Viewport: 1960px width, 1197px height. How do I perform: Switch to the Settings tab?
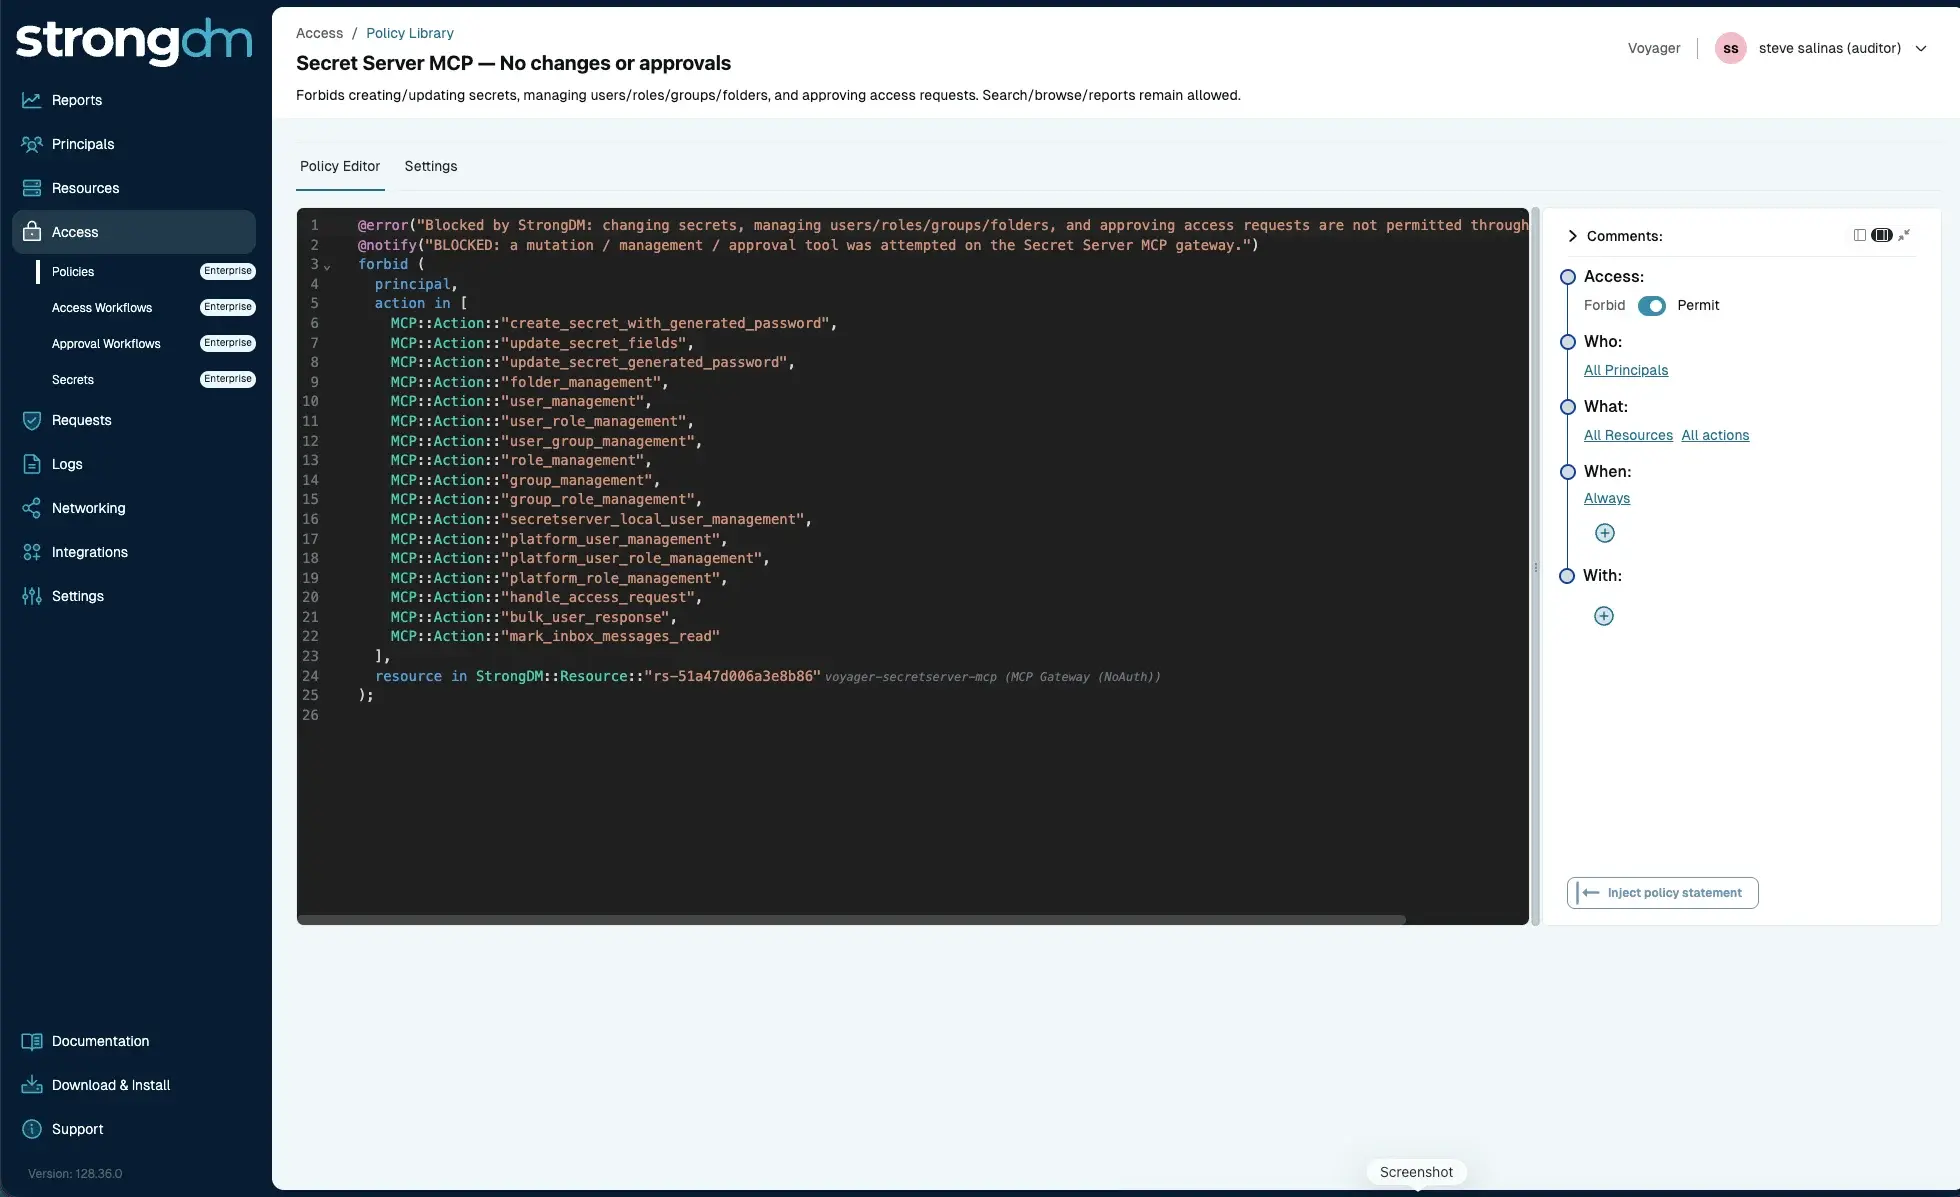[x=431, y=166]
